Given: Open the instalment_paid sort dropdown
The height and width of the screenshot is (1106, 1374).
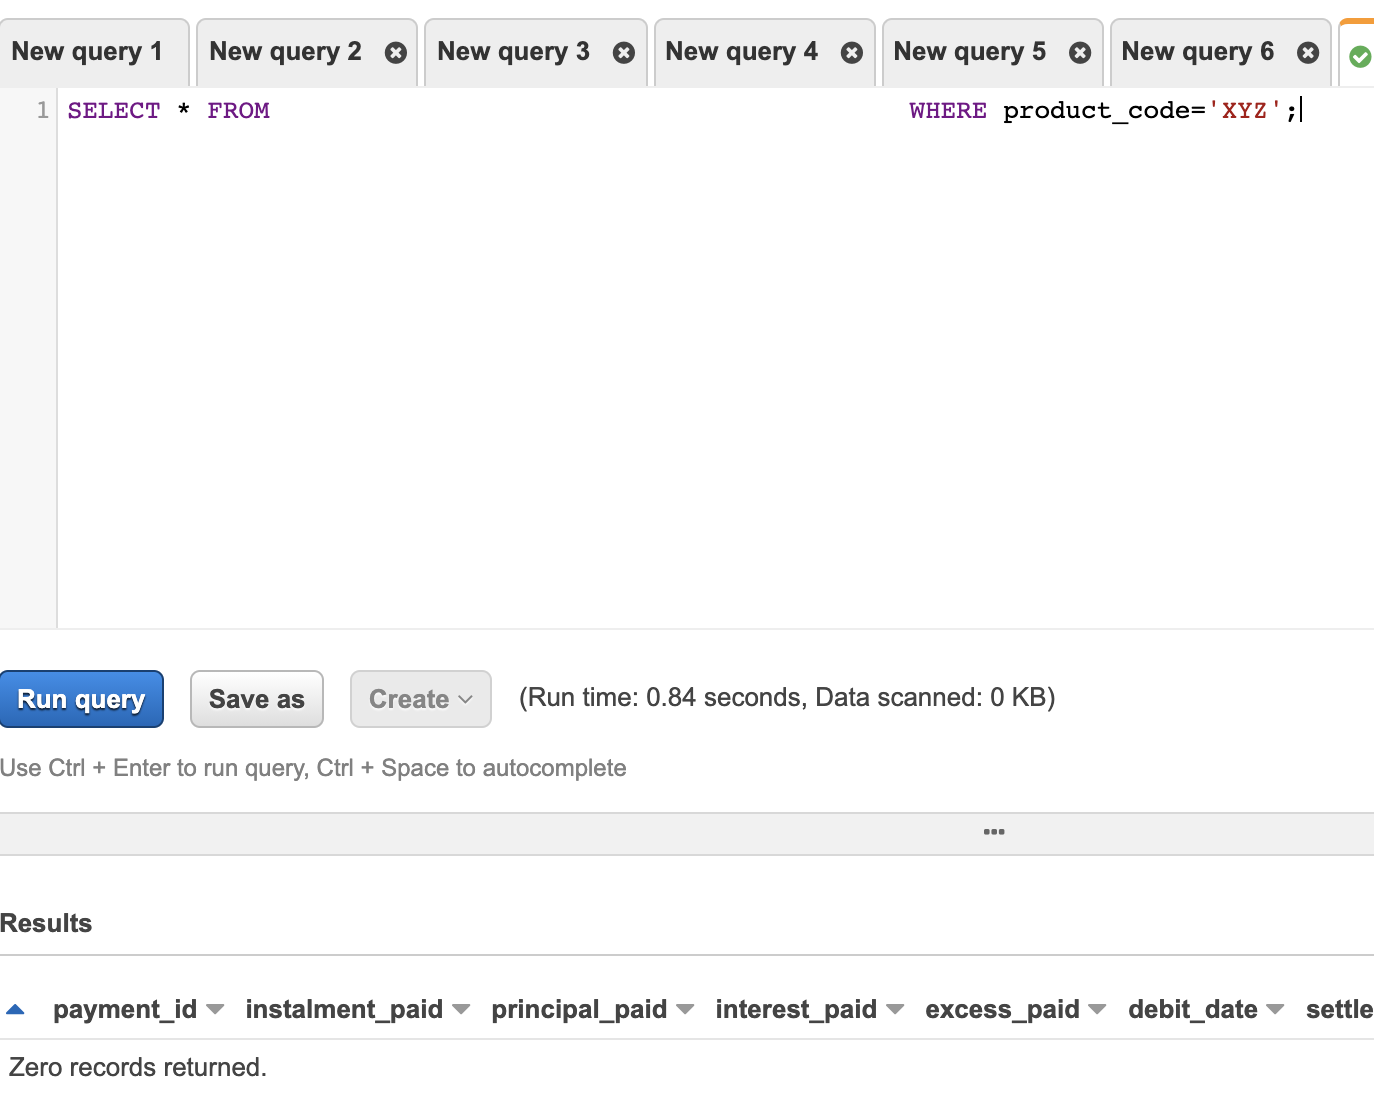Looking at the screenshot, I should (461, 1010).
